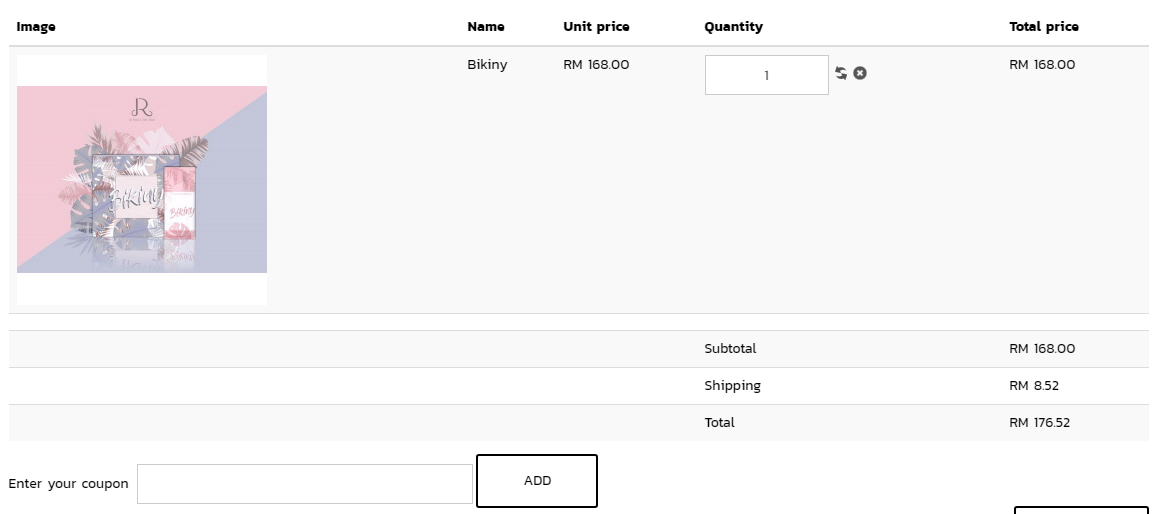This screenshot has height=514, width=1163.
Task: Open the Bikiny product thumbnail image
Action: [x=142, y=180]
